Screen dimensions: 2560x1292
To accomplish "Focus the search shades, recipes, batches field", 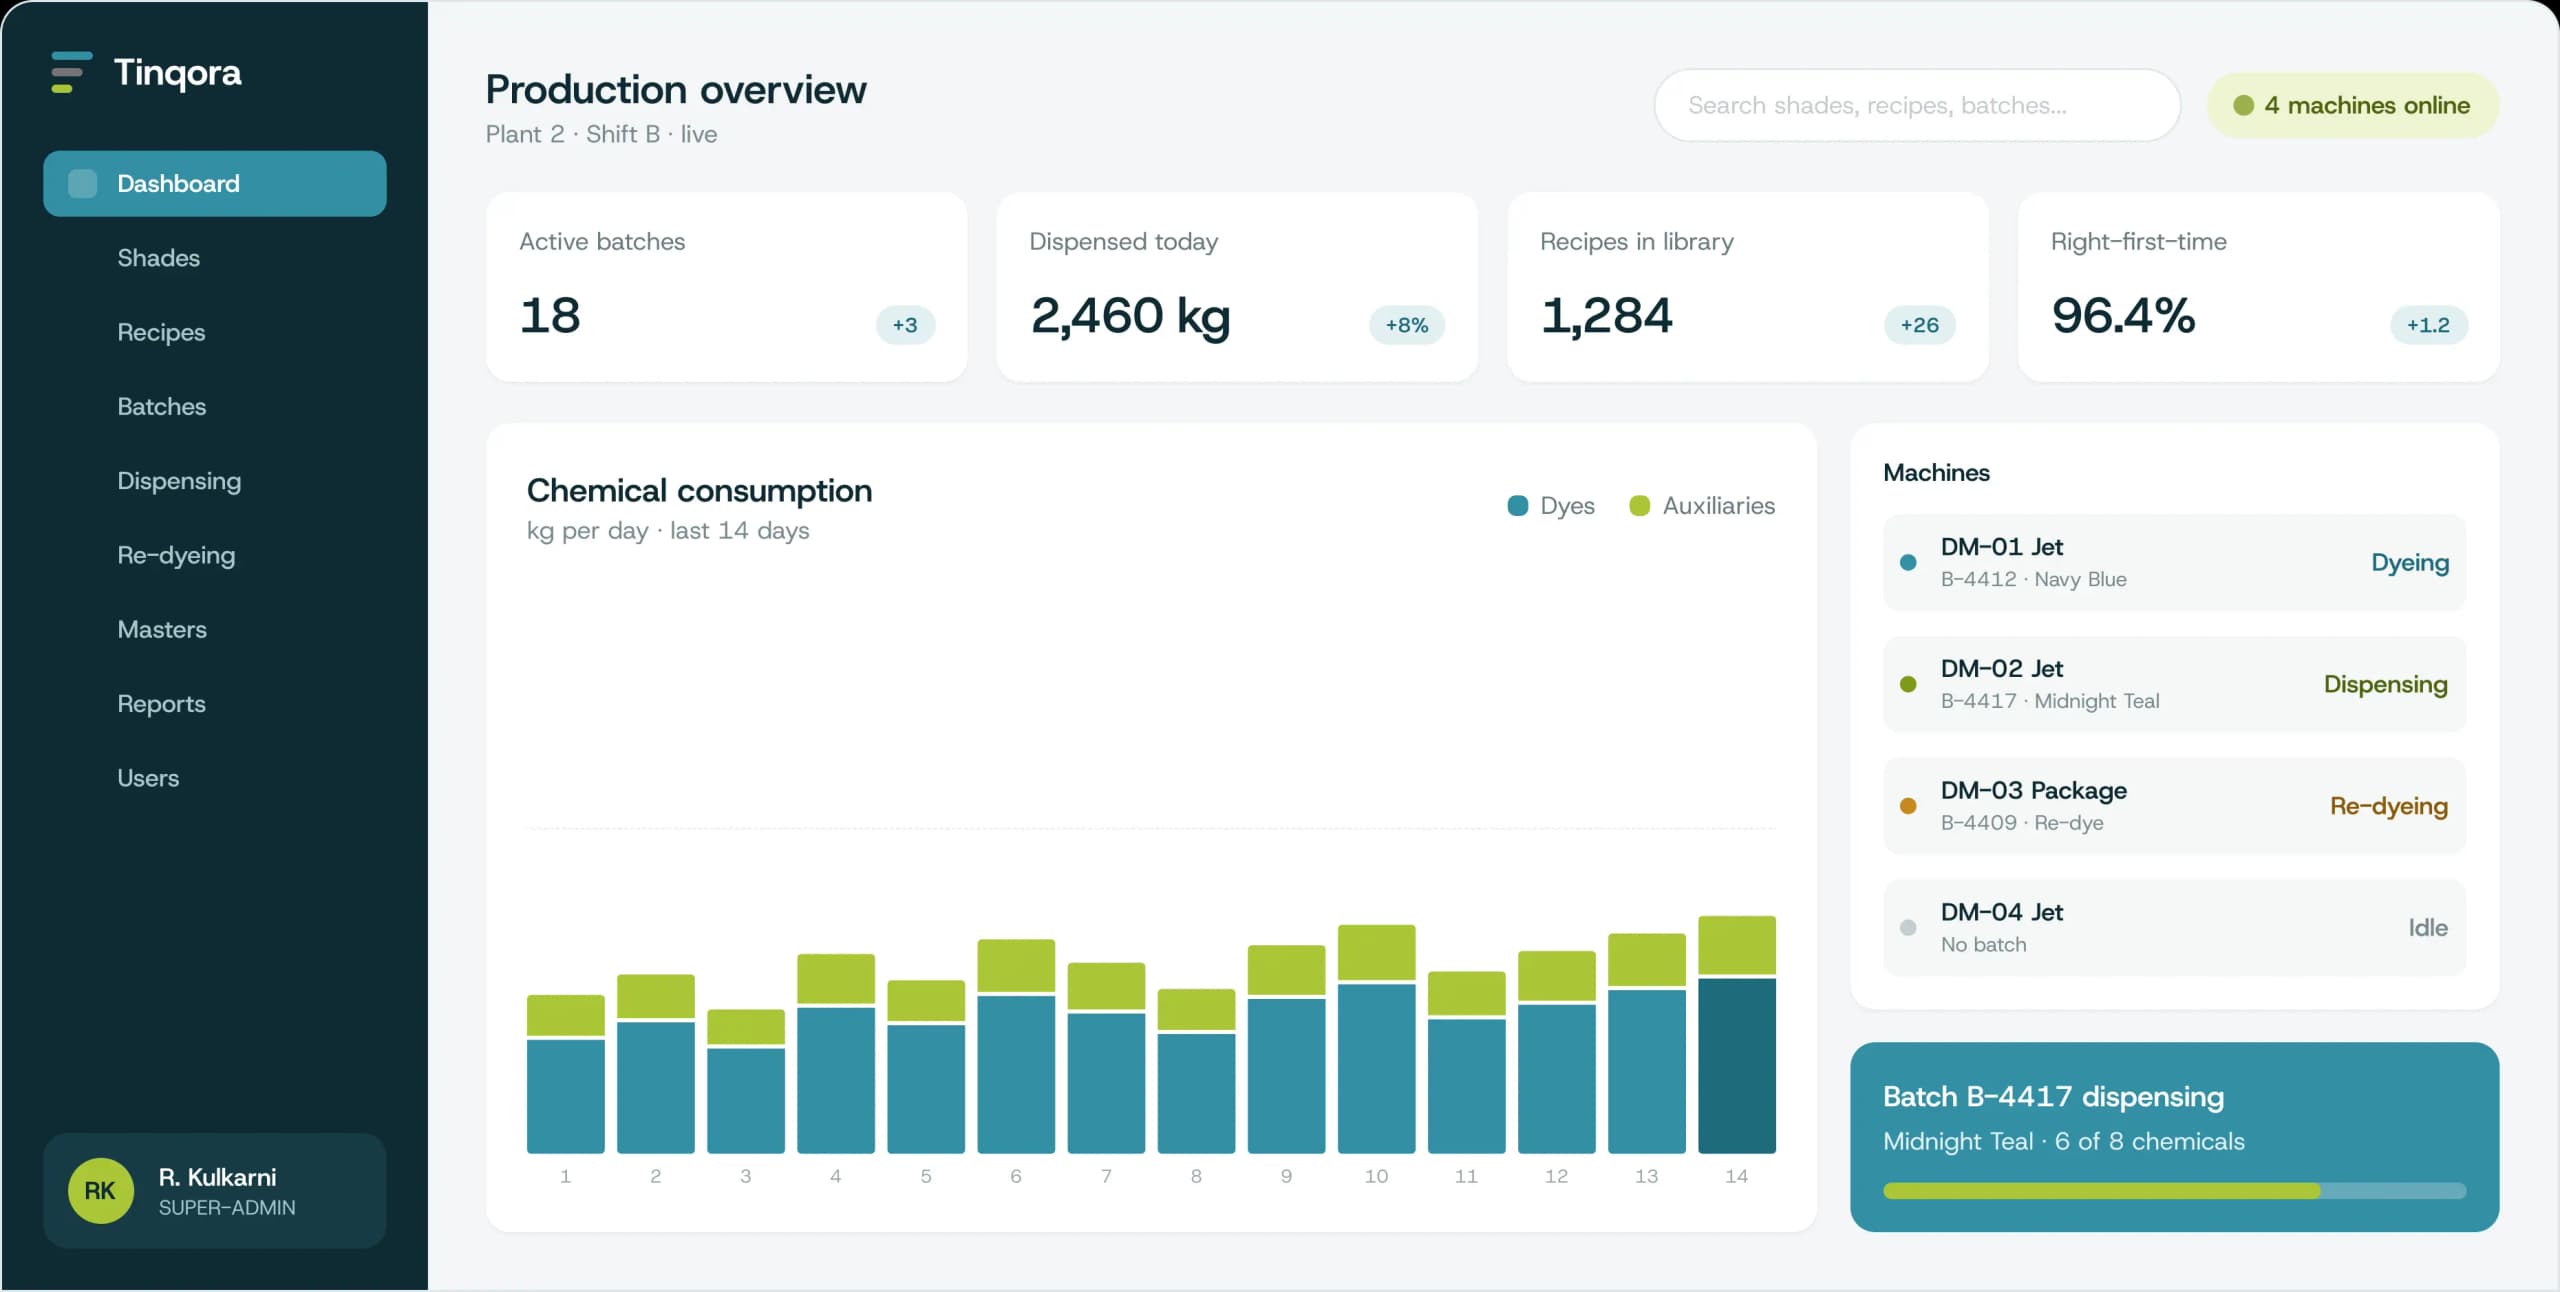I will pyautogui.click(x=1917, y=105).
